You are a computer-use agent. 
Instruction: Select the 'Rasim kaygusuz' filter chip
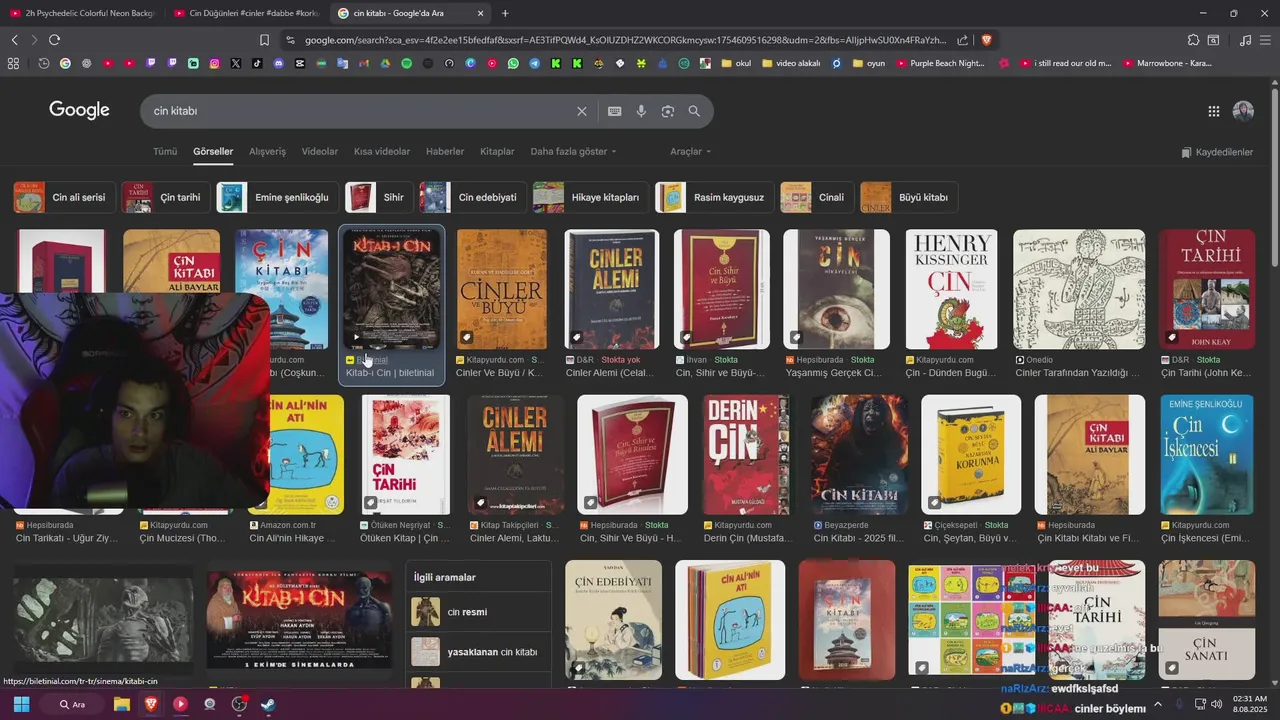click(715, 198)
